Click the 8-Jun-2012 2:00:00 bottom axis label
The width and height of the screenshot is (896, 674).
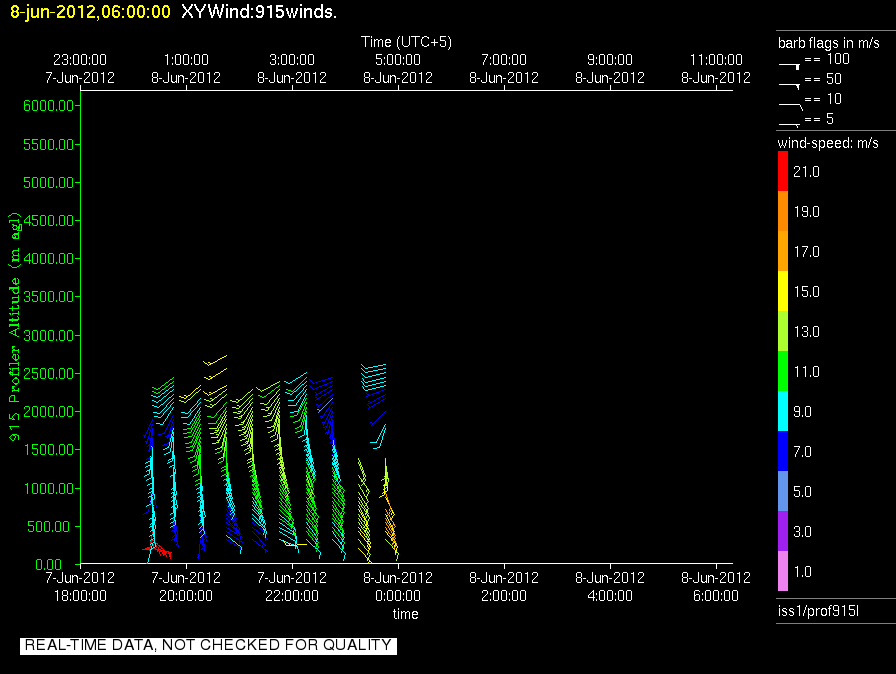click(x=504, y=587)
